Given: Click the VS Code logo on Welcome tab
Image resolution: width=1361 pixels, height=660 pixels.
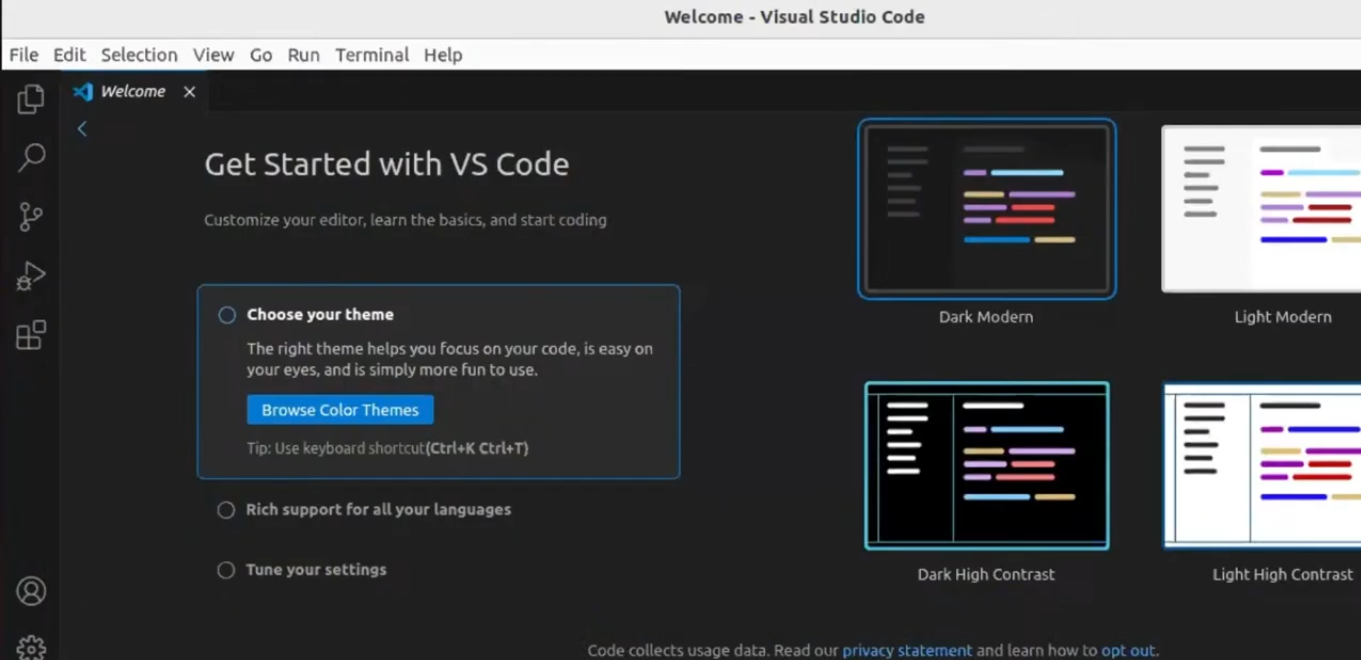Looking at the screenshot, I should [83, 91].
